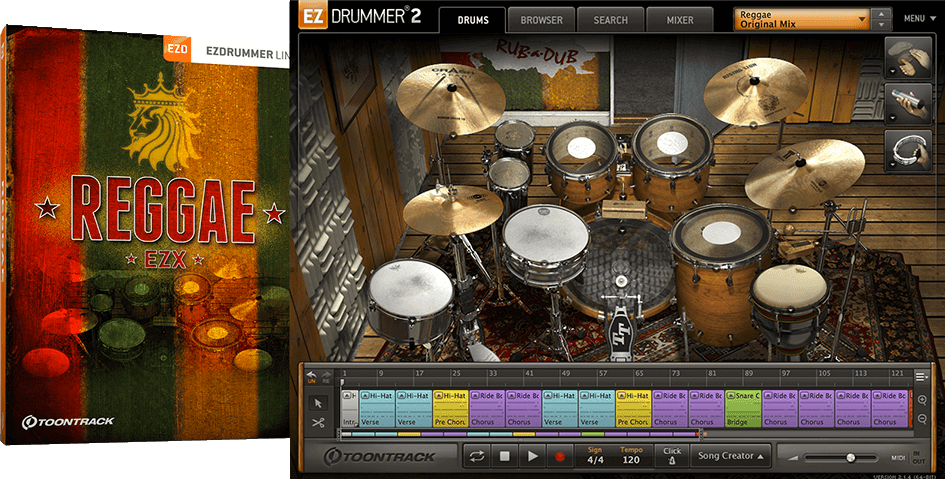Hit the right rack tom

672,154
